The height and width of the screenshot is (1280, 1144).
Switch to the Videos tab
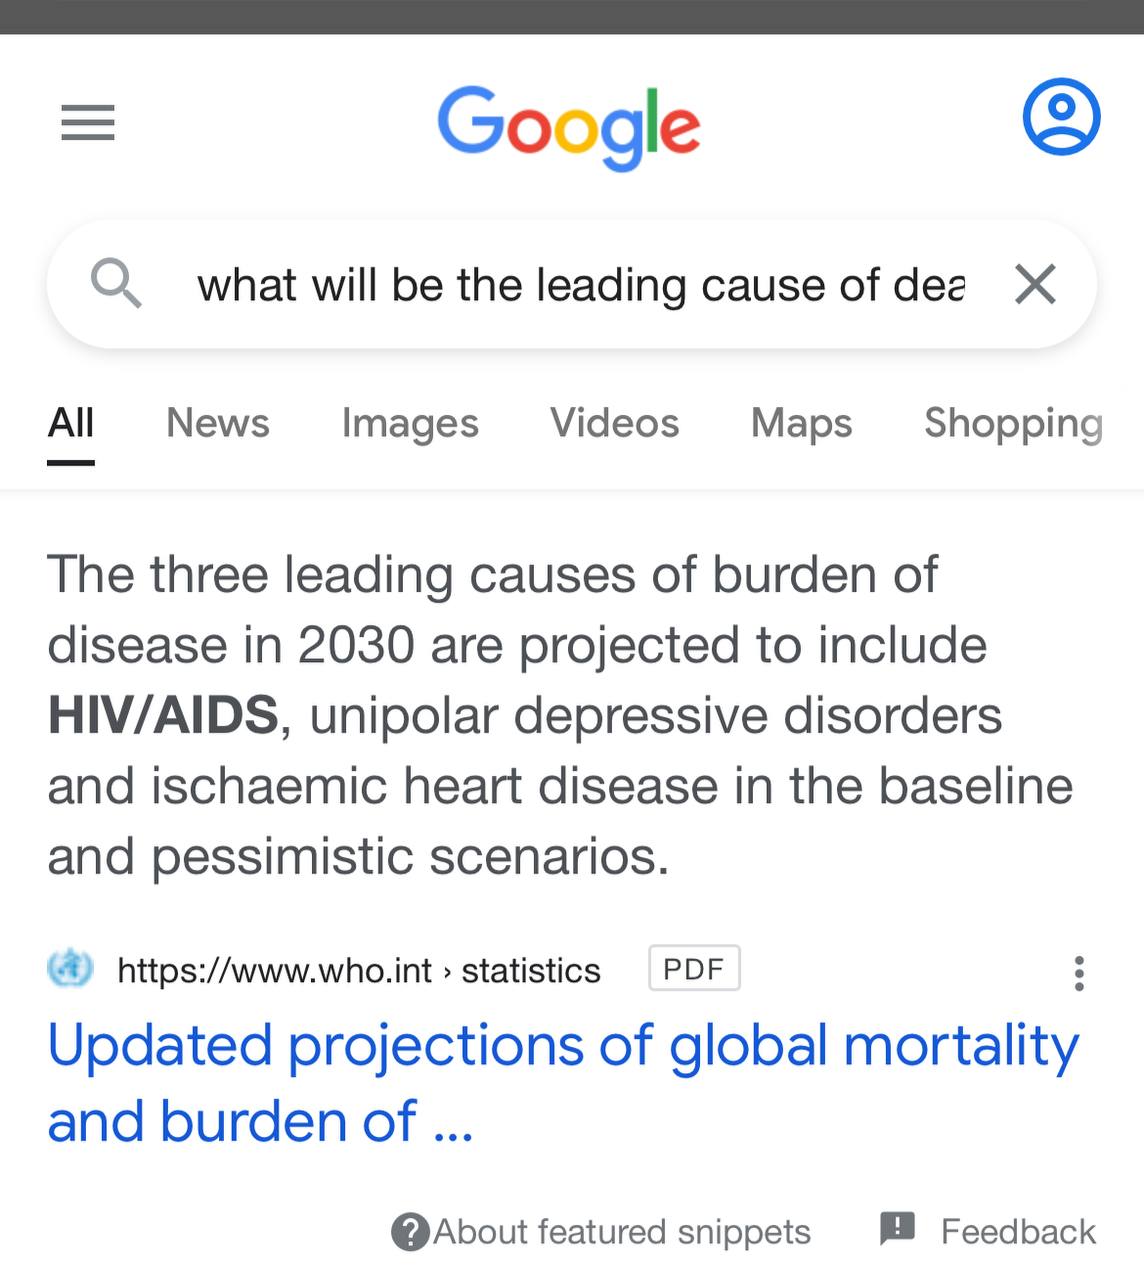pyautogui.click(x=615, y=423)
